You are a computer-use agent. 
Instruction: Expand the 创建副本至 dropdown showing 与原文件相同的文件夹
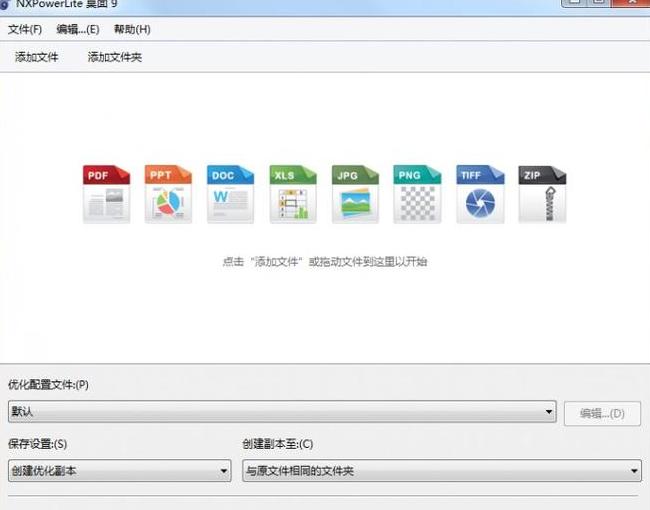coord(442,471)
